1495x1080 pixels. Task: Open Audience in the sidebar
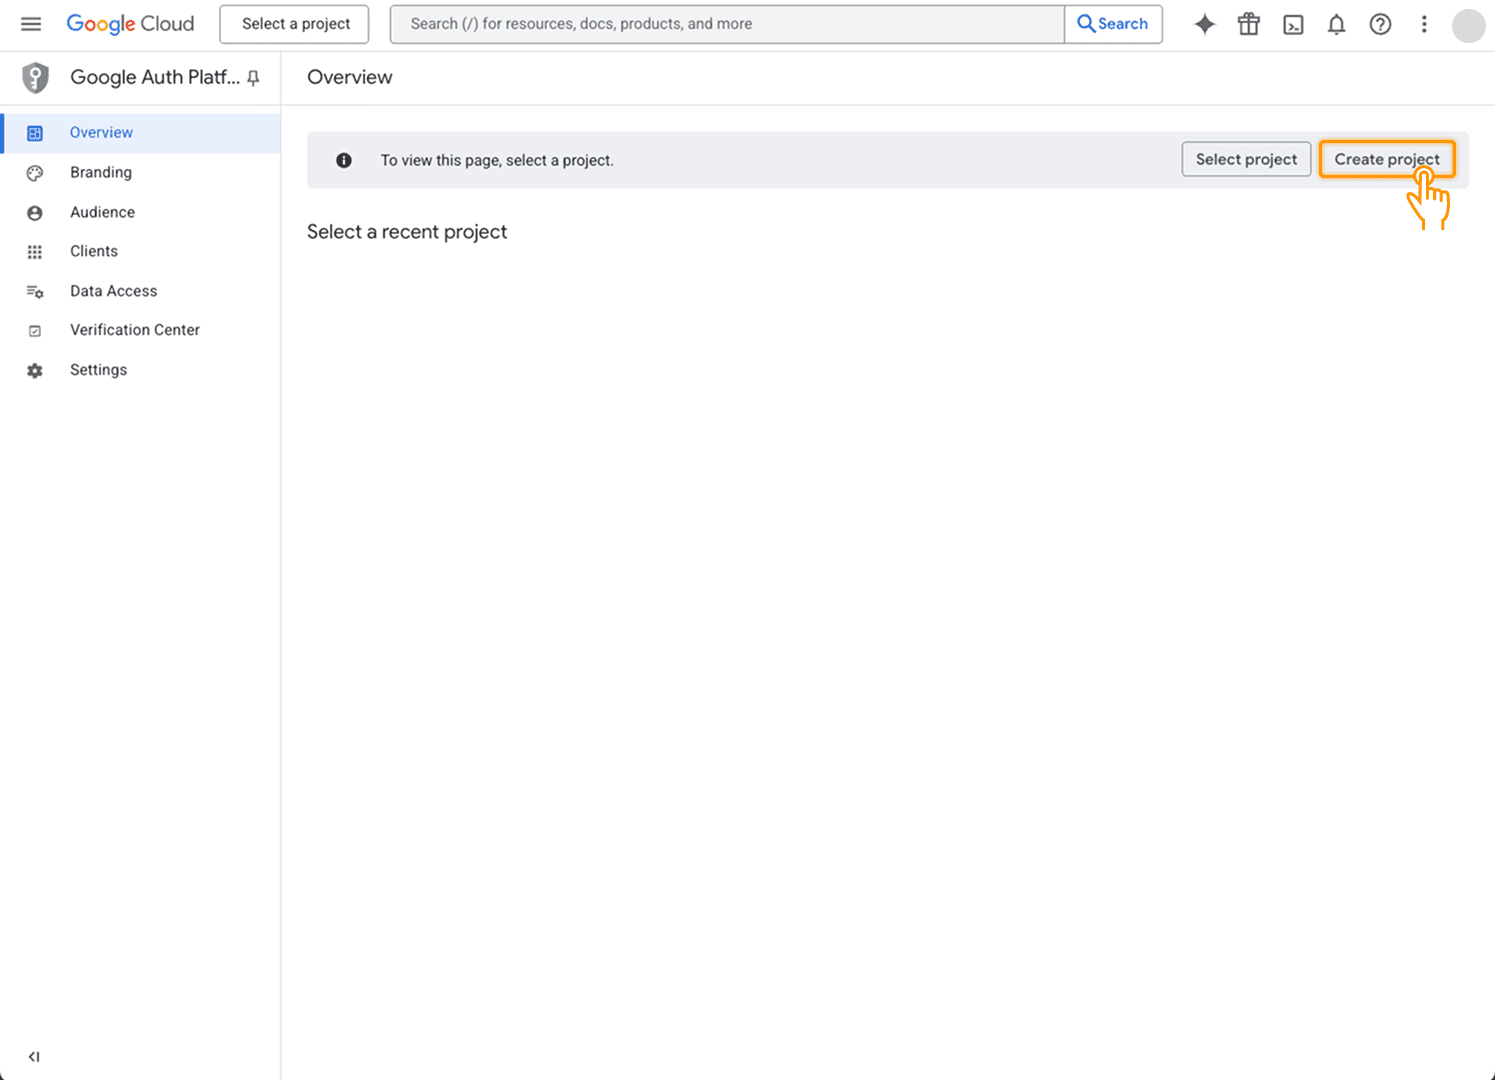[140, 212]
